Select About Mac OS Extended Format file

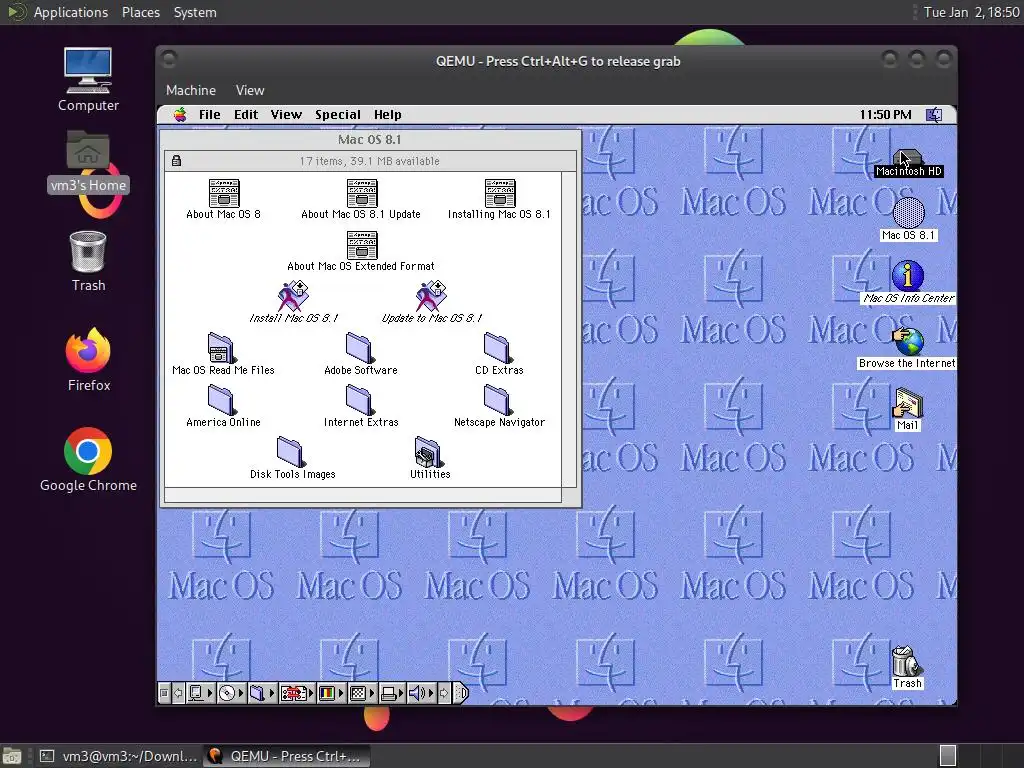coord(361,251)
